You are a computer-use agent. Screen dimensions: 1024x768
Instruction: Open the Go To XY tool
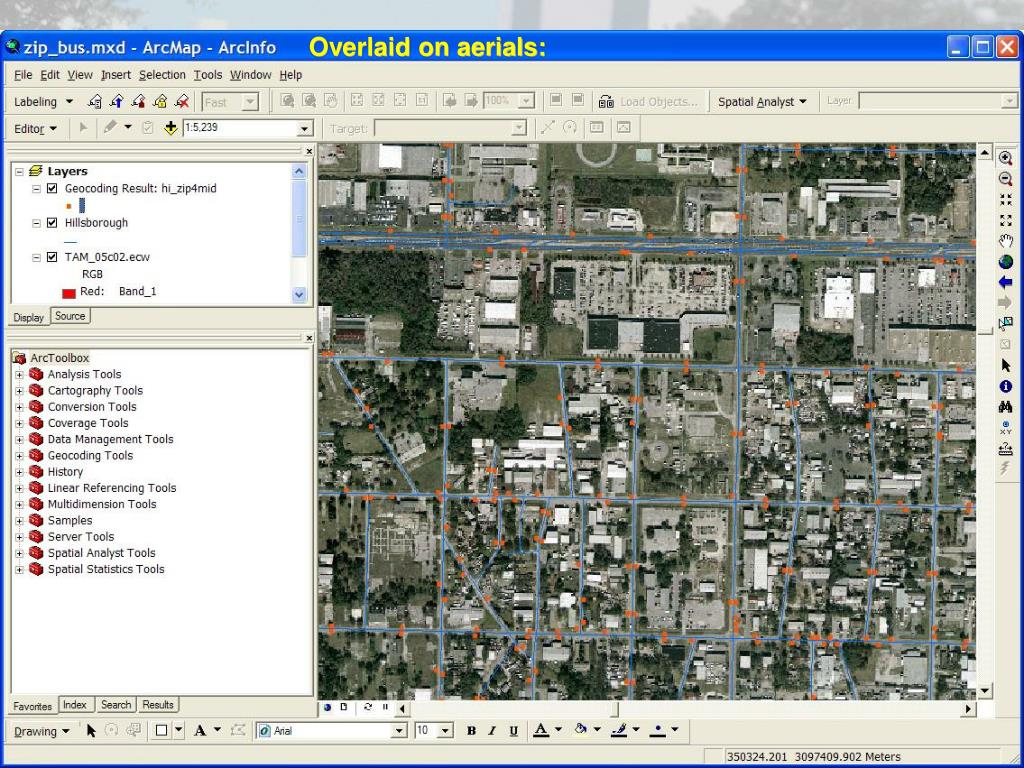1006,428
